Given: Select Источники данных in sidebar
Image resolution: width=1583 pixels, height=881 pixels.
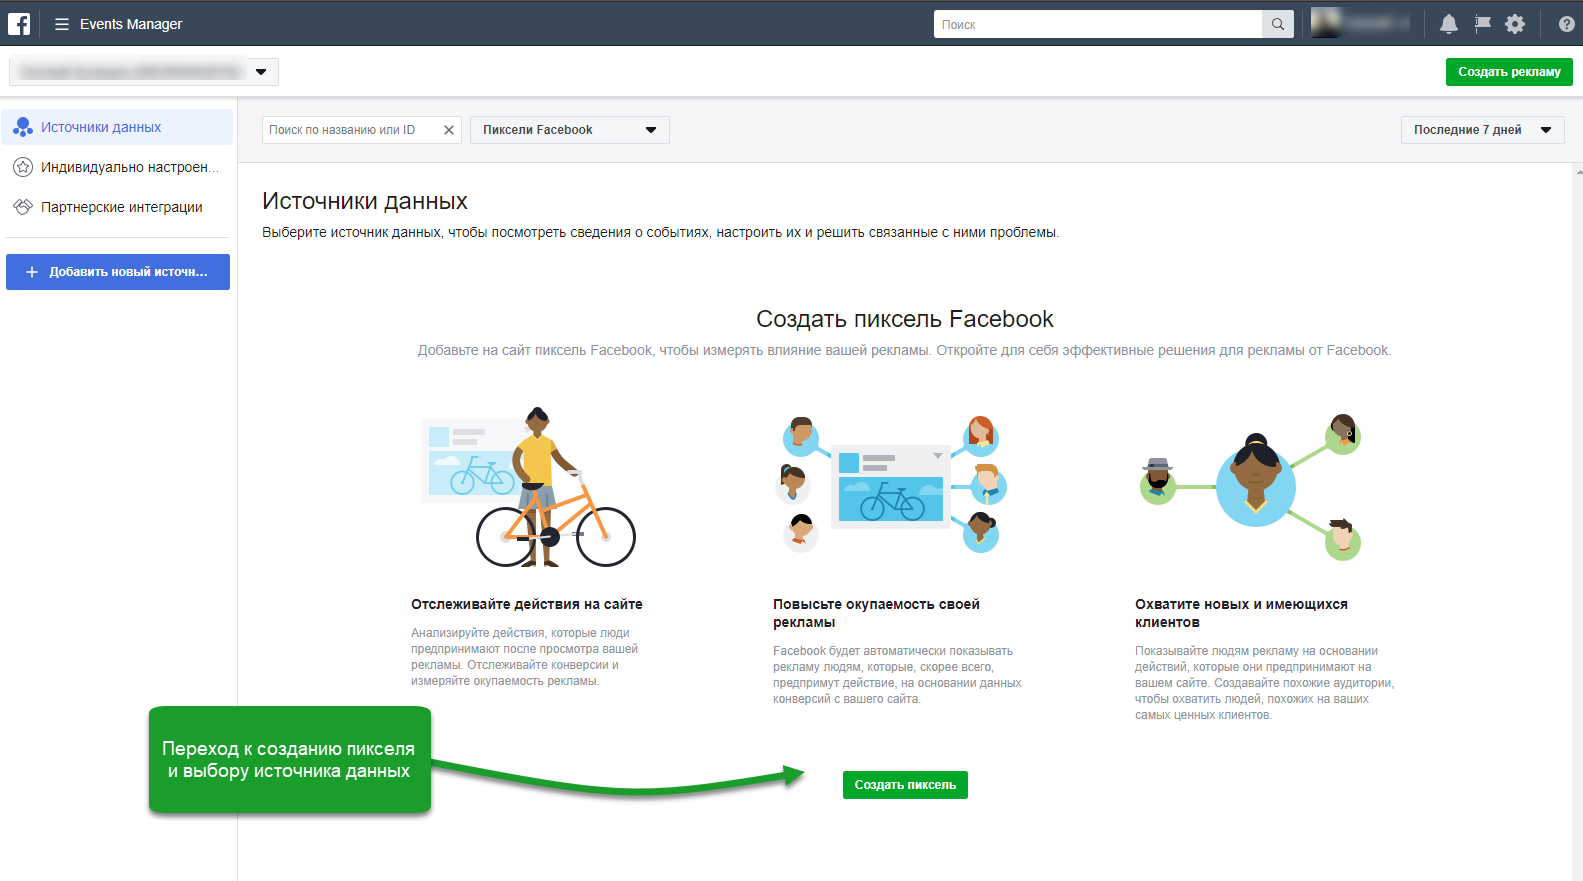Looking at the screenshot, I should (117, 127).
